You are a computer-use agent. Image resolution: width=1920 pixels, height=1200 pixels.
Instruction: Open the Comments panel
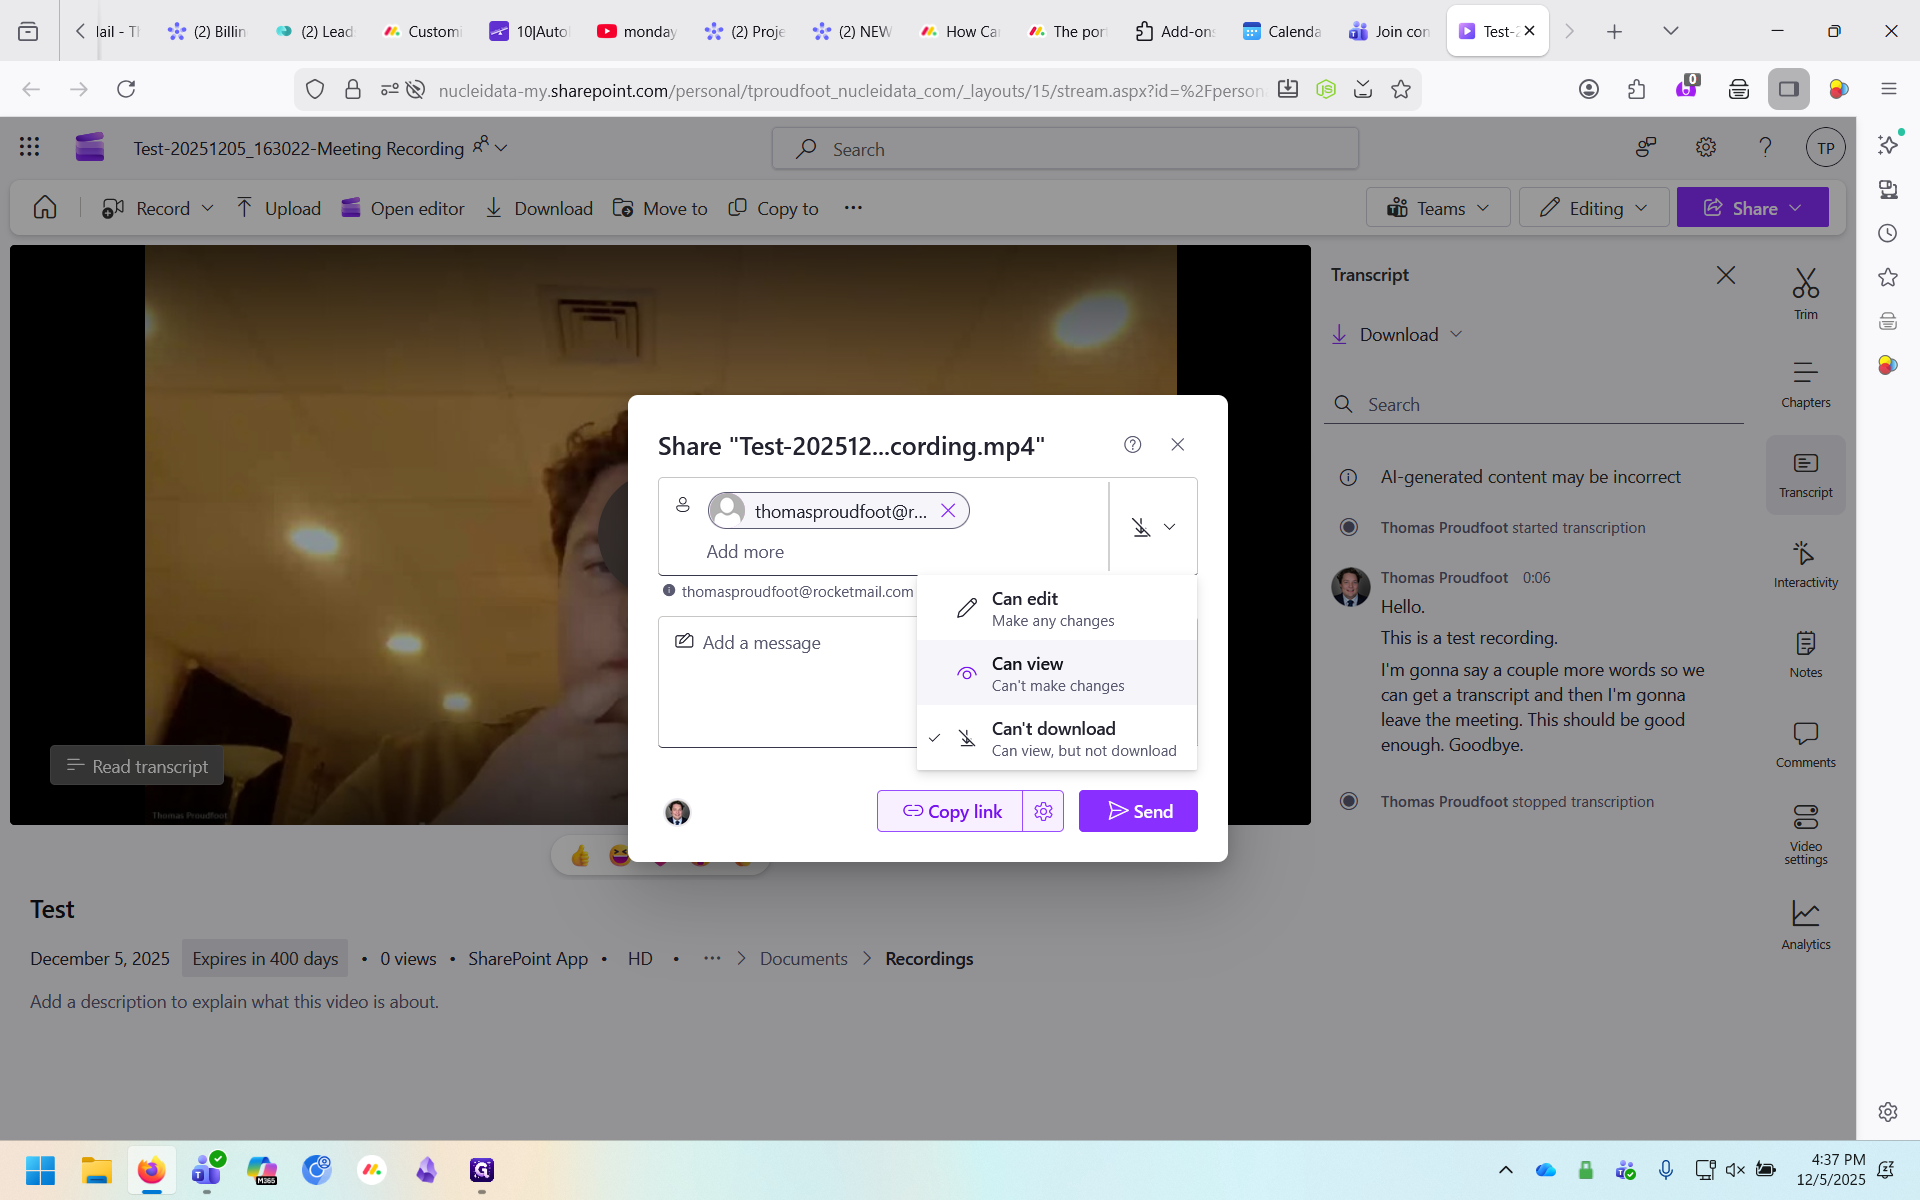[1805, 744]
